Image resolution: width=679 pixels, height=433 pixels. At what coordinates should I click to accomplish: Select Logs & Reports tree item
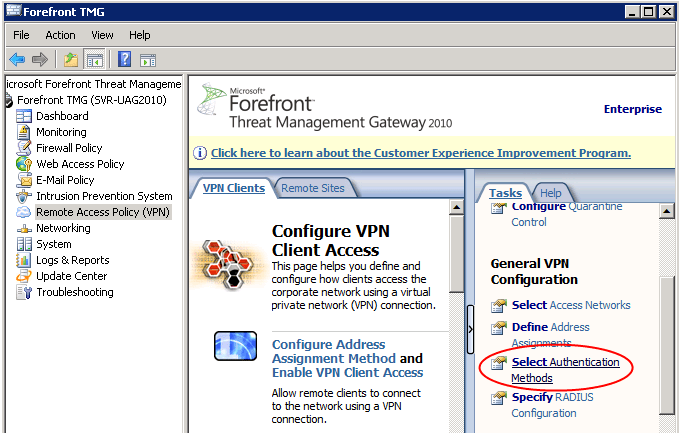[73, 260]
